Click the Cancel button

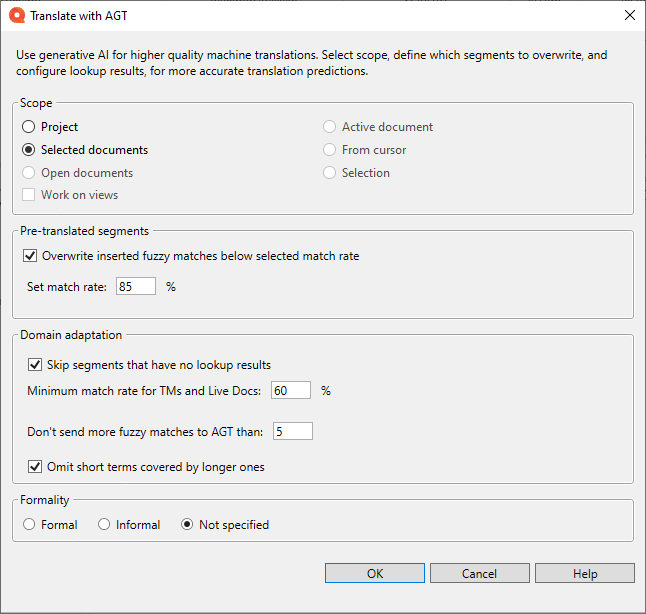click(480, 573)
